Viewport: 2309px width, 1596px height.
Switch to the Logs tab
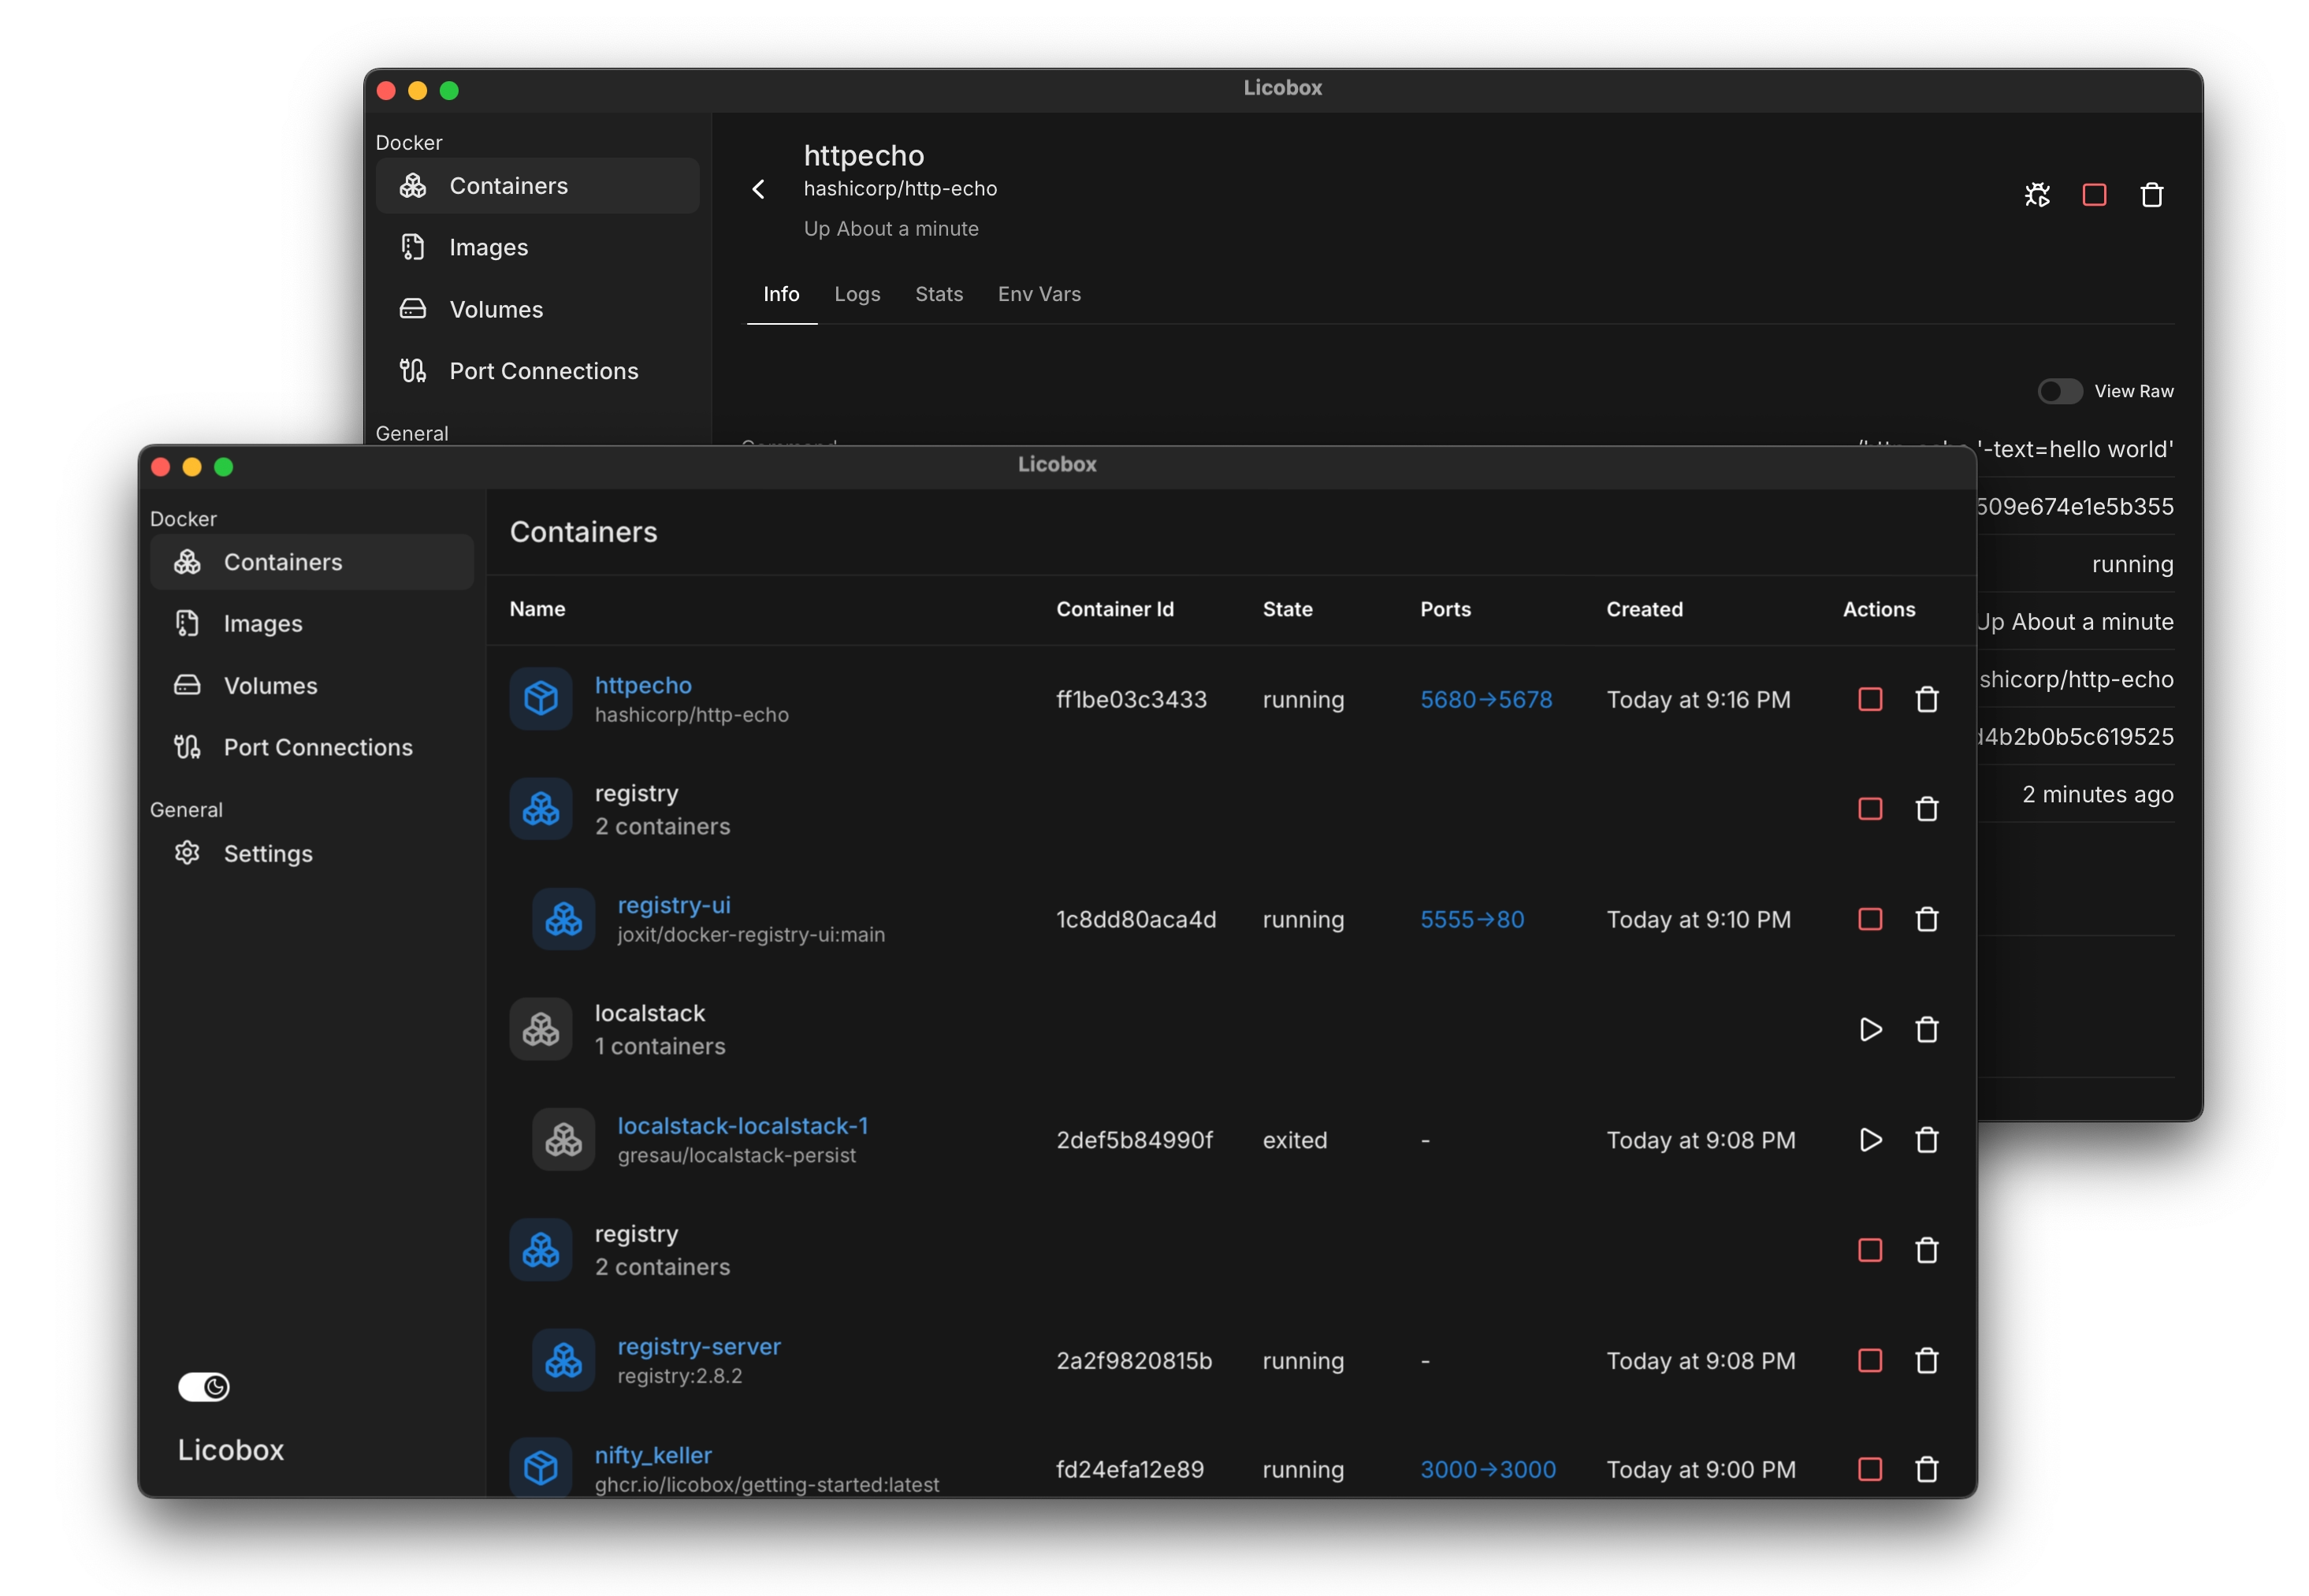click(x=857, y=294)
